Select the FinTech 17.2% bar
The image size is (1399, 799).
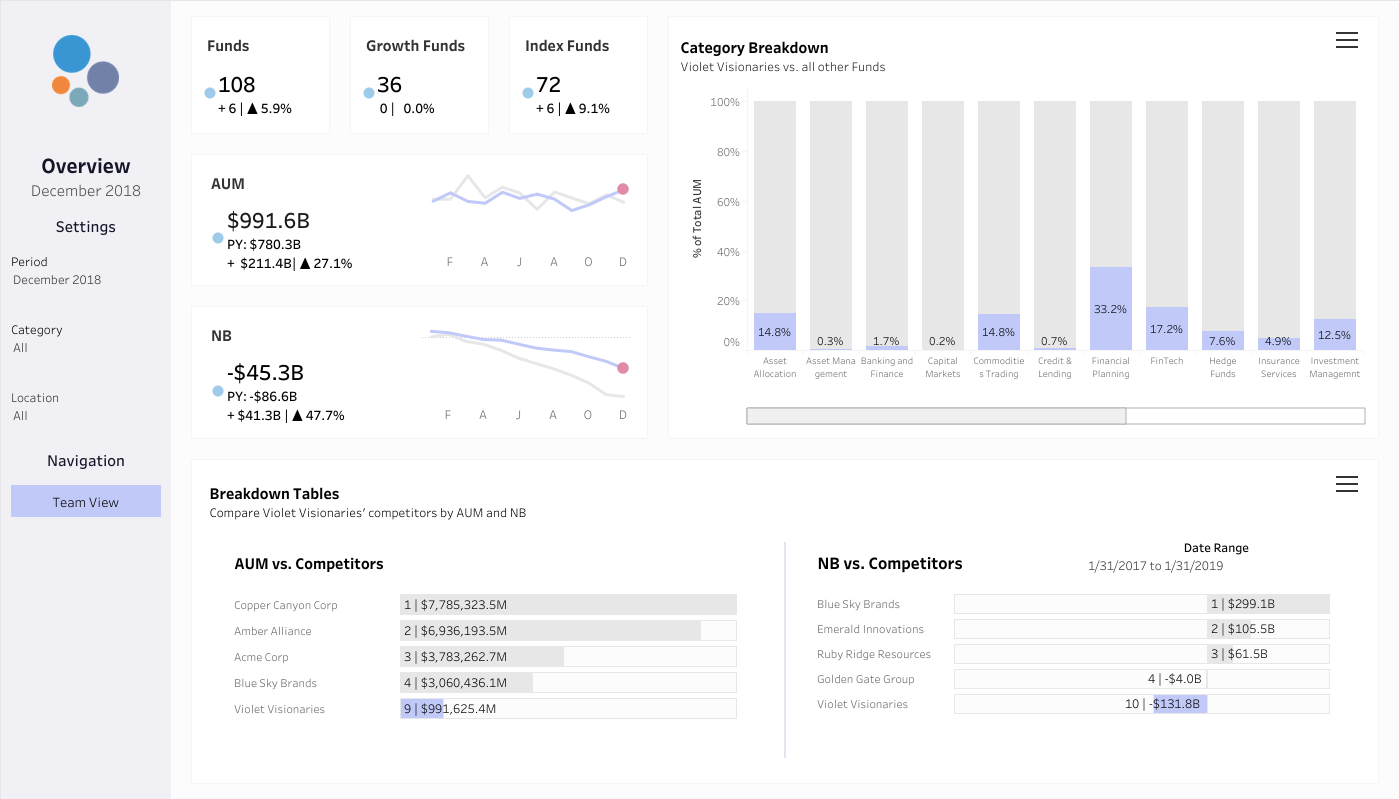[1166, 328]
